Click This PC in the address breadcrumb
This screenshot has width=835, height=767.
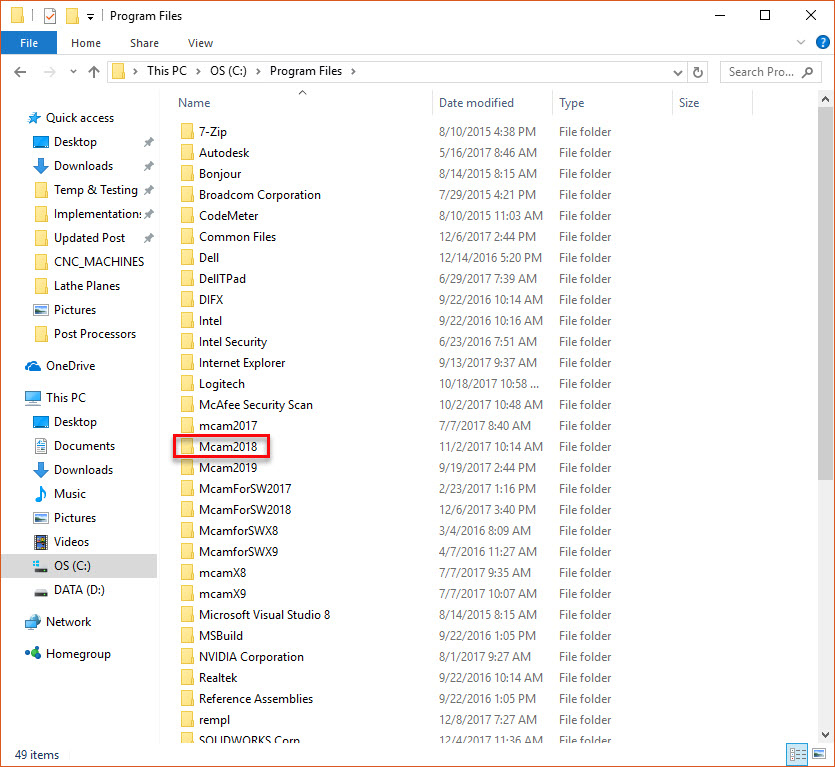pos(167,71)
